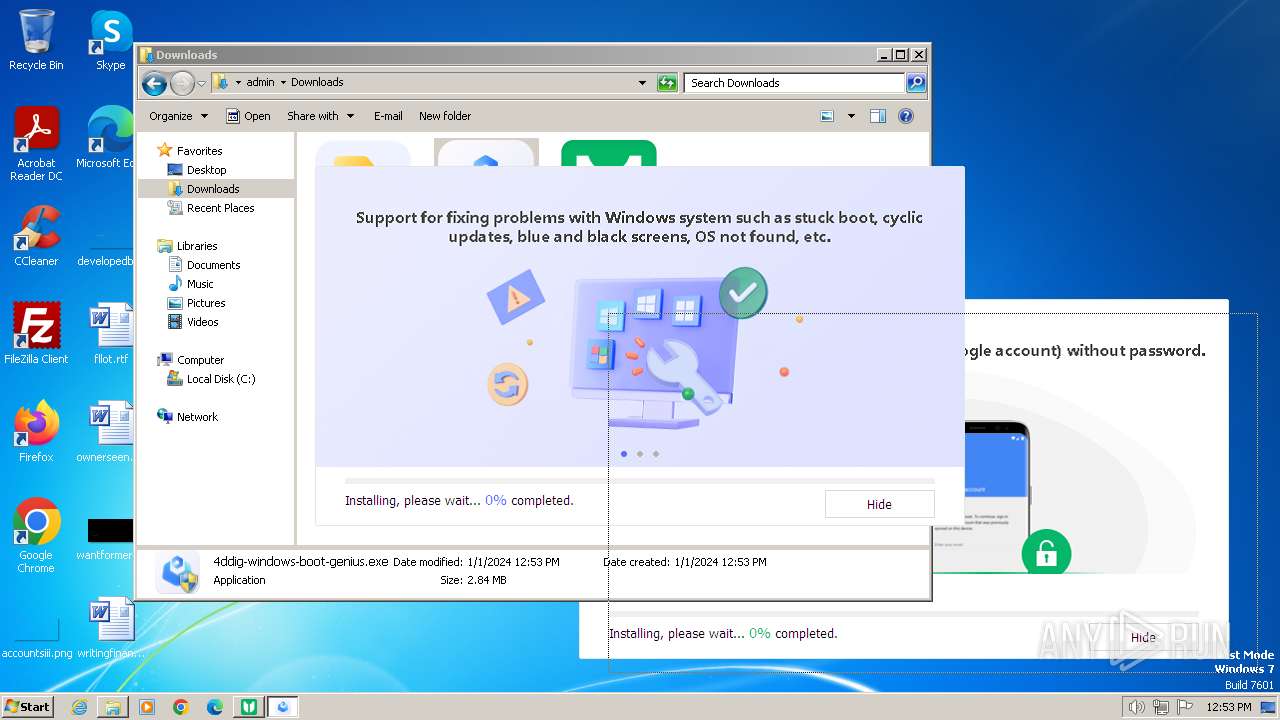Open Internet Explorer from the taskbar
Screen dimensions: 1280x720
click(79, 707)
